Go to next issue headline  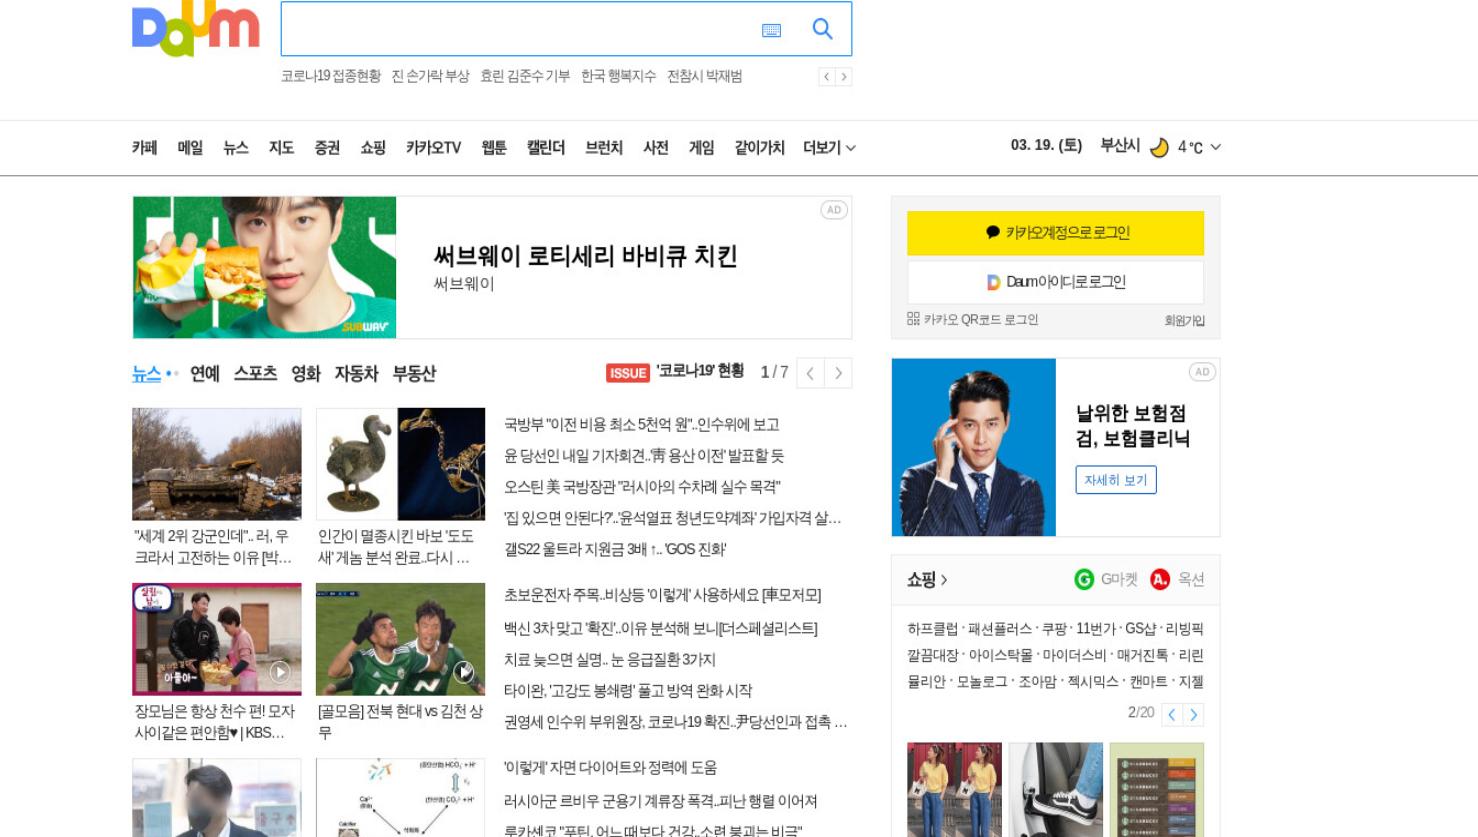(x=838, y=373)
